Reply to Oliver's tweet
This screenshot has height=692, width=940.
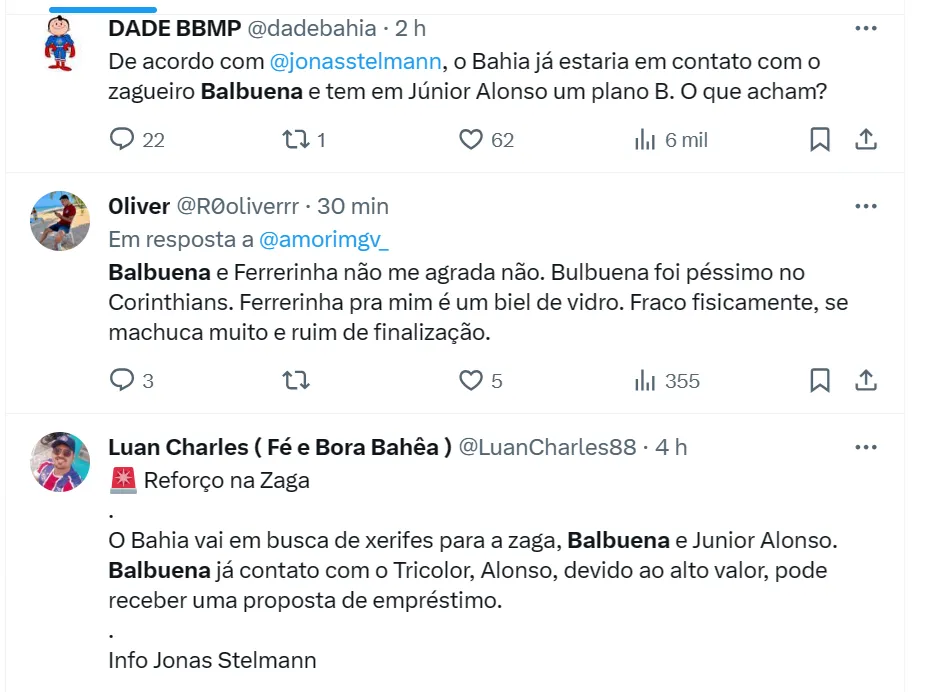[122, 380]
